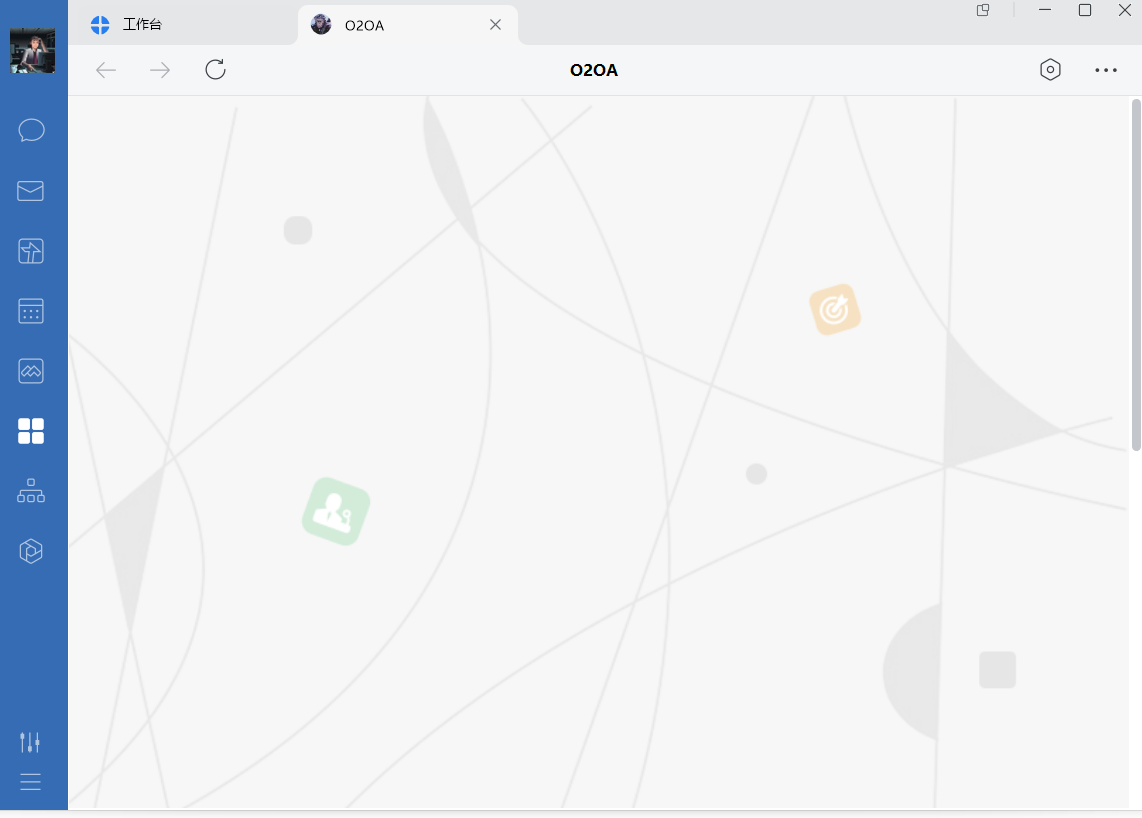Open the documents icon in sidebar
1142x818 pixels.
31,251
